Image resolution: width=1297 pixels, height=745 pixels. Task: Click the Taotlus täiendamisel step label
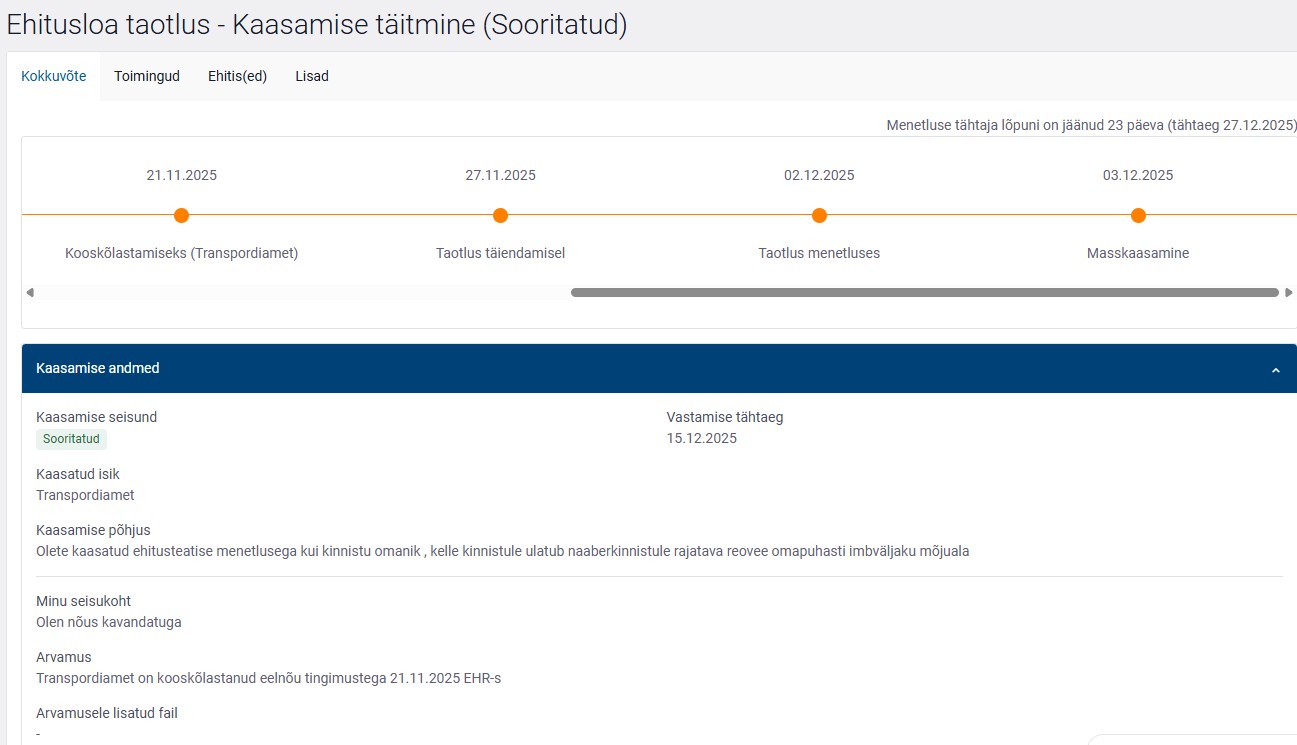coord(500,253)
